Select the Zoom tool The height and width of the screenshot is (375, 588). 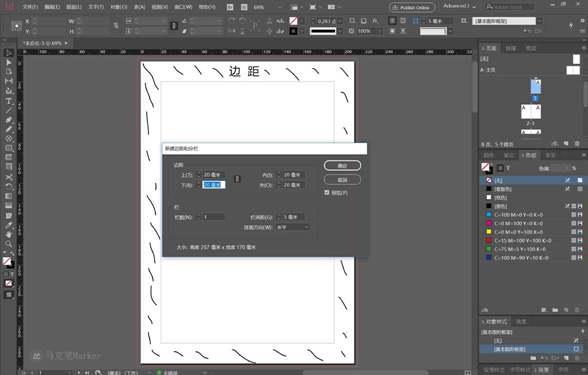[x=8, y=244]
